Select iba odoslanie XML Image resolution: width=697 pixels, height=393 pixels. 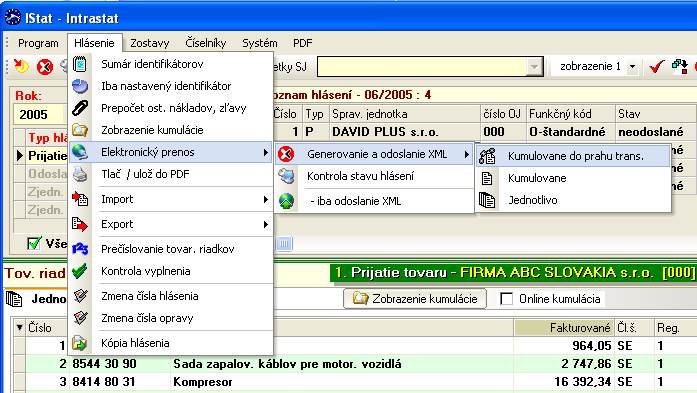(374, 201)
